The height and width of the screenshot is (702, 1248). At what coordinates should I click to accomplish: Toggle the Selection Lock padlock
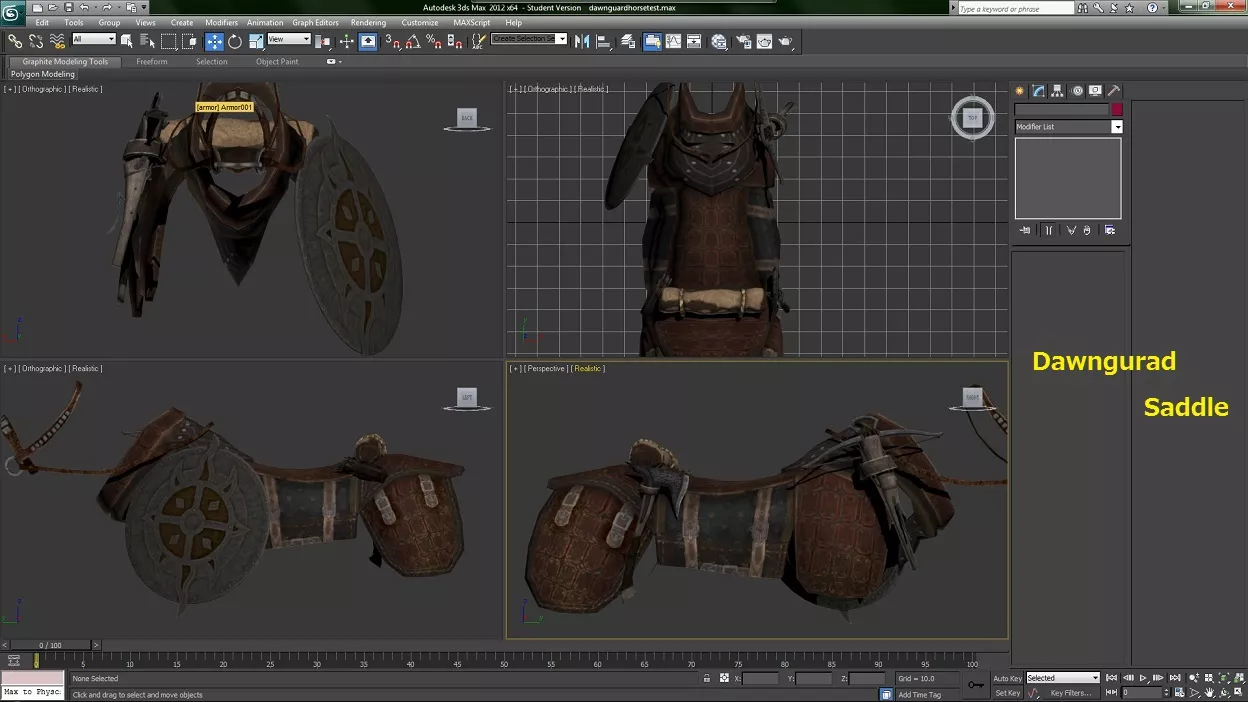(x=707, y=678)
